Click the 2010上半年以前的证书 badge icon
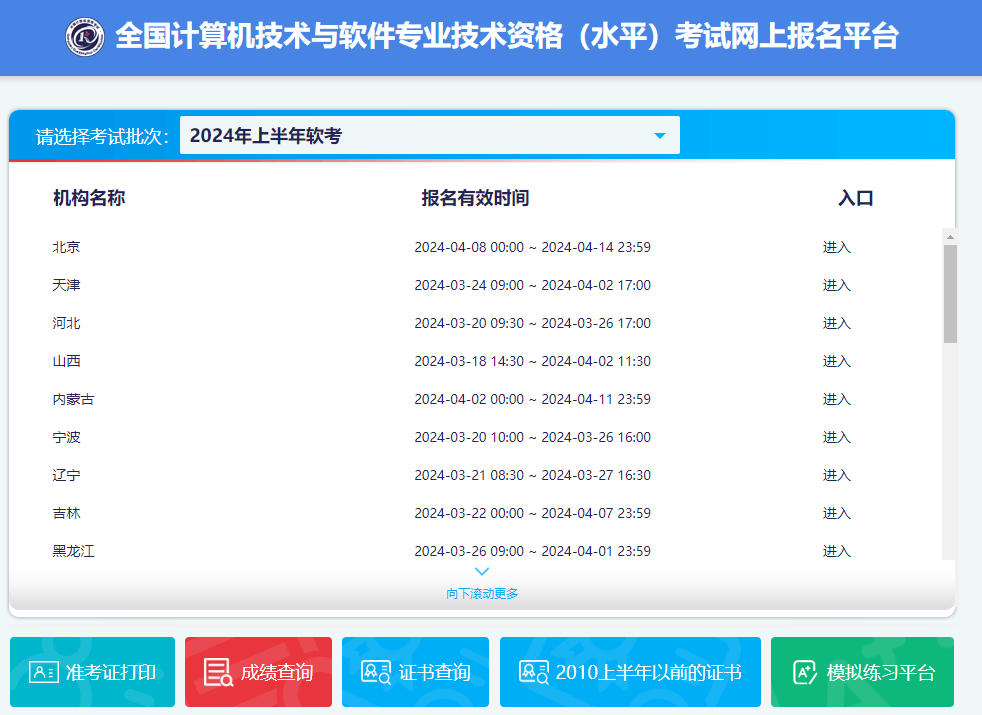 point(533,671)
